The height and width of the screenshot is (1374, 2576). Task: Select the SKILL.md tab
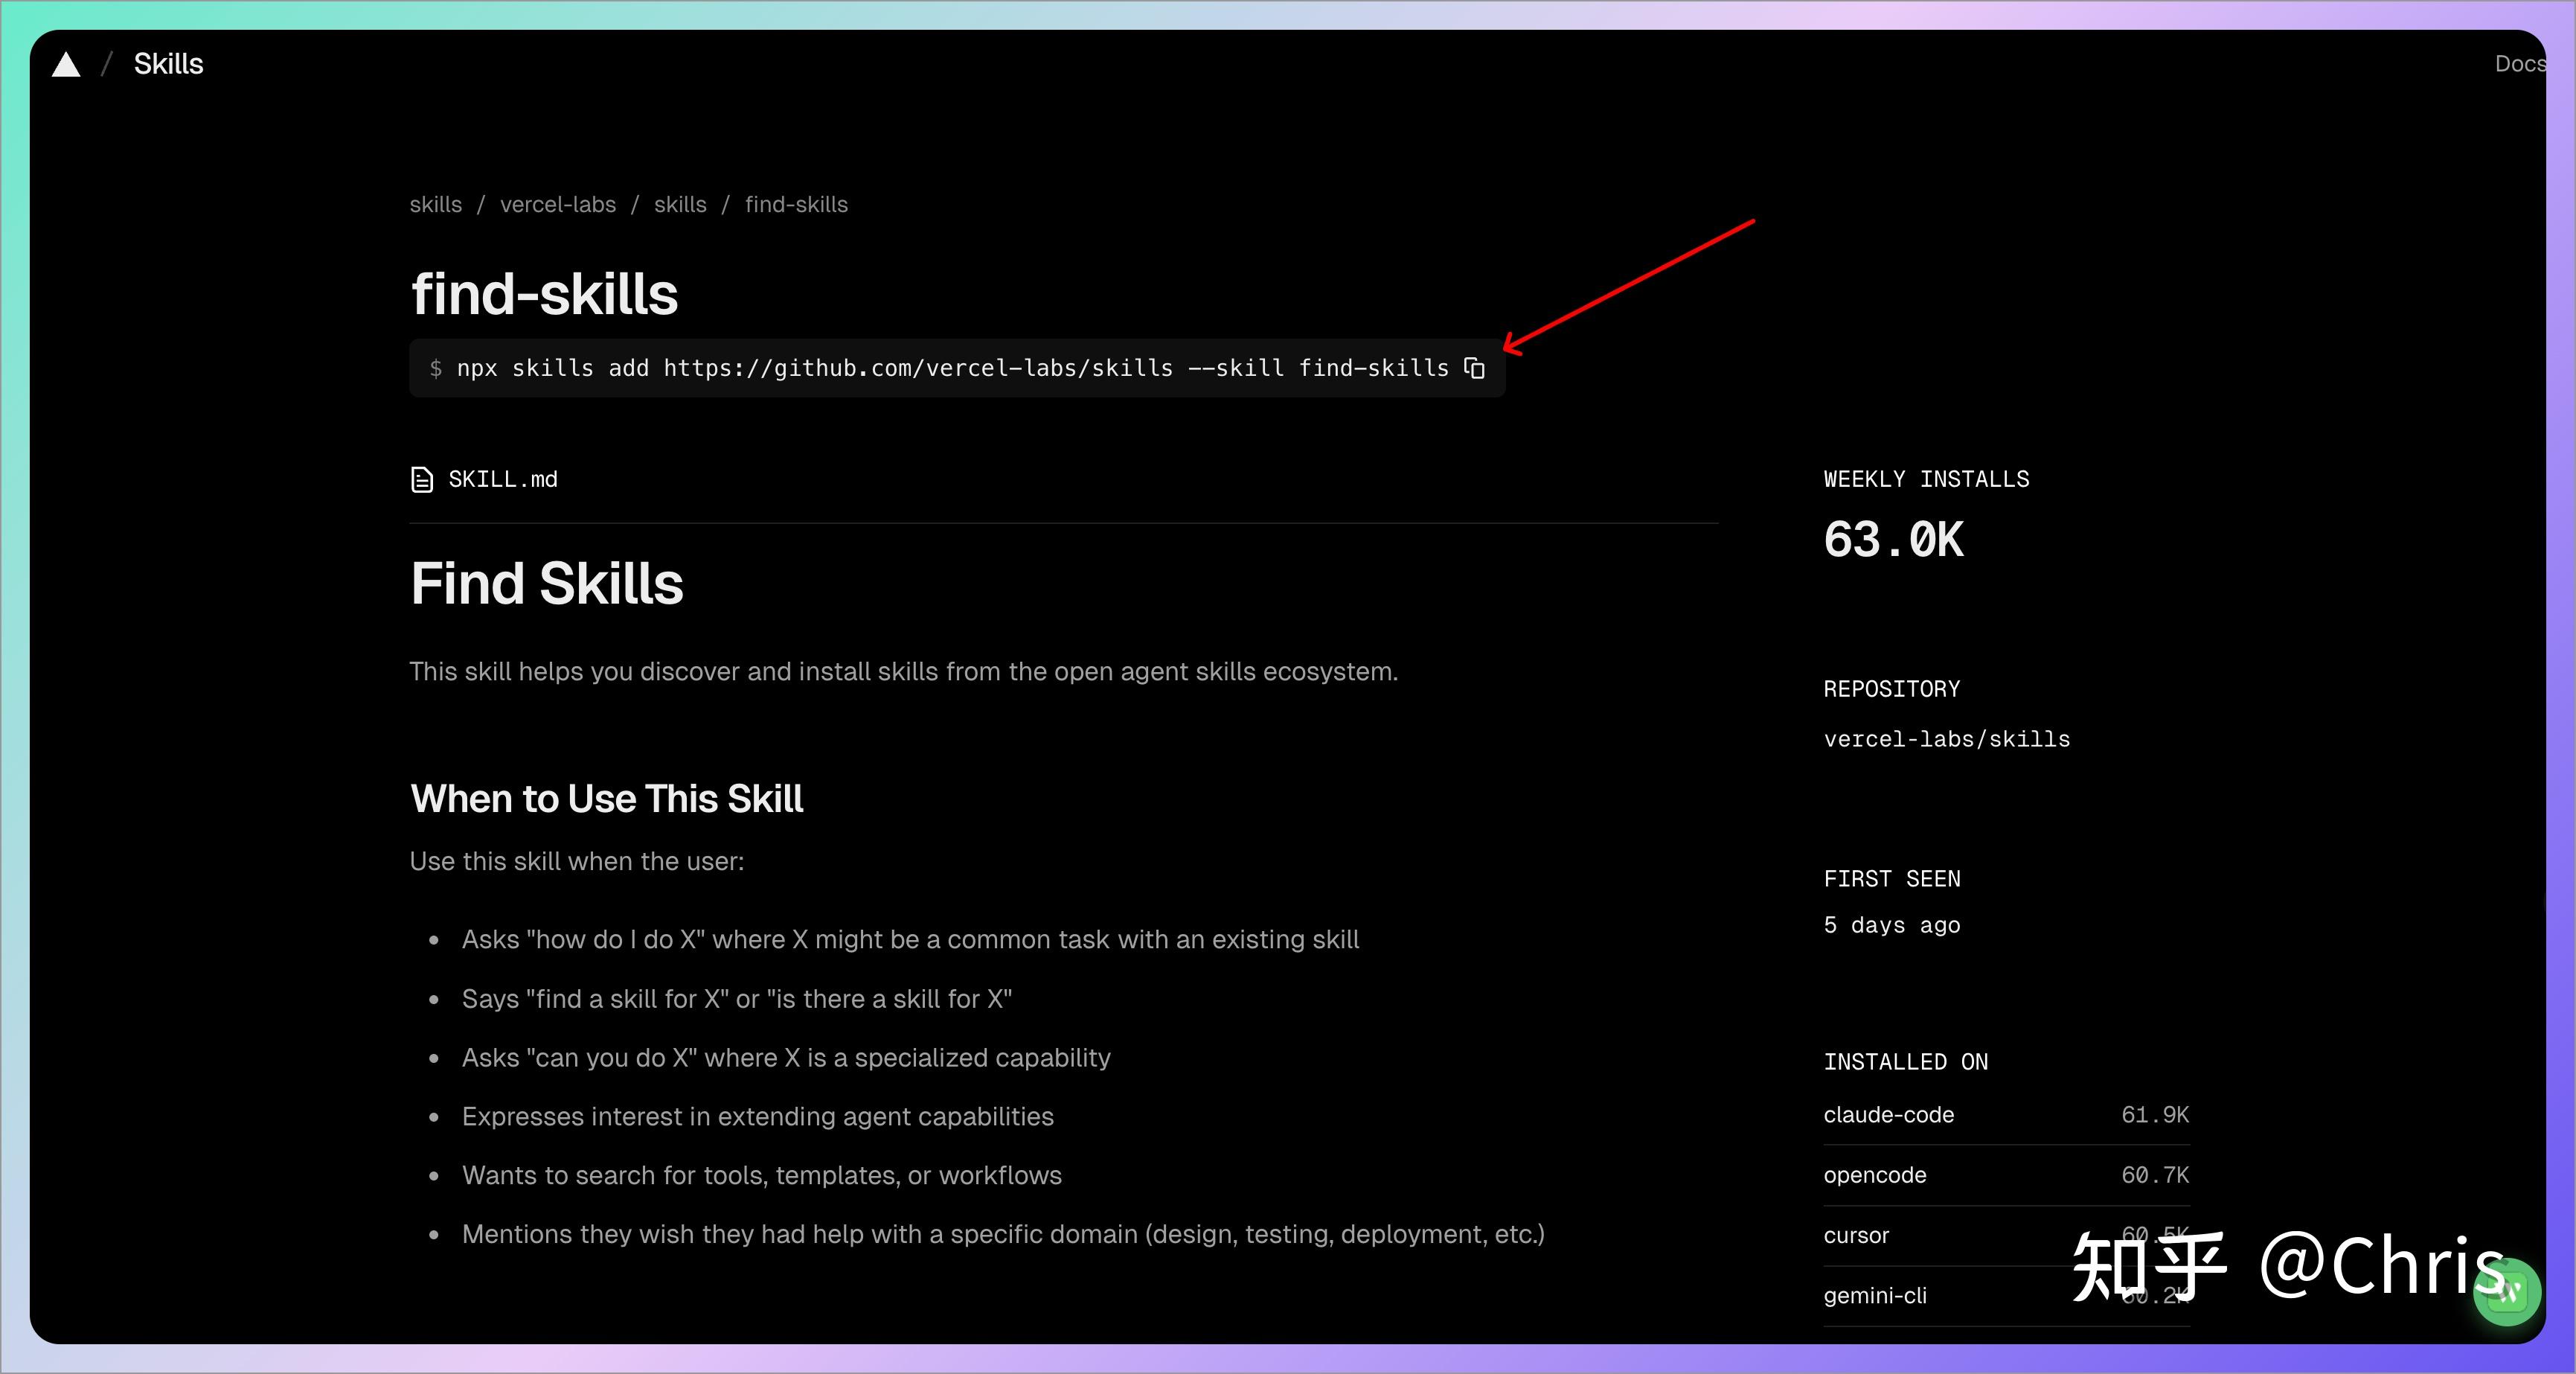484,480
